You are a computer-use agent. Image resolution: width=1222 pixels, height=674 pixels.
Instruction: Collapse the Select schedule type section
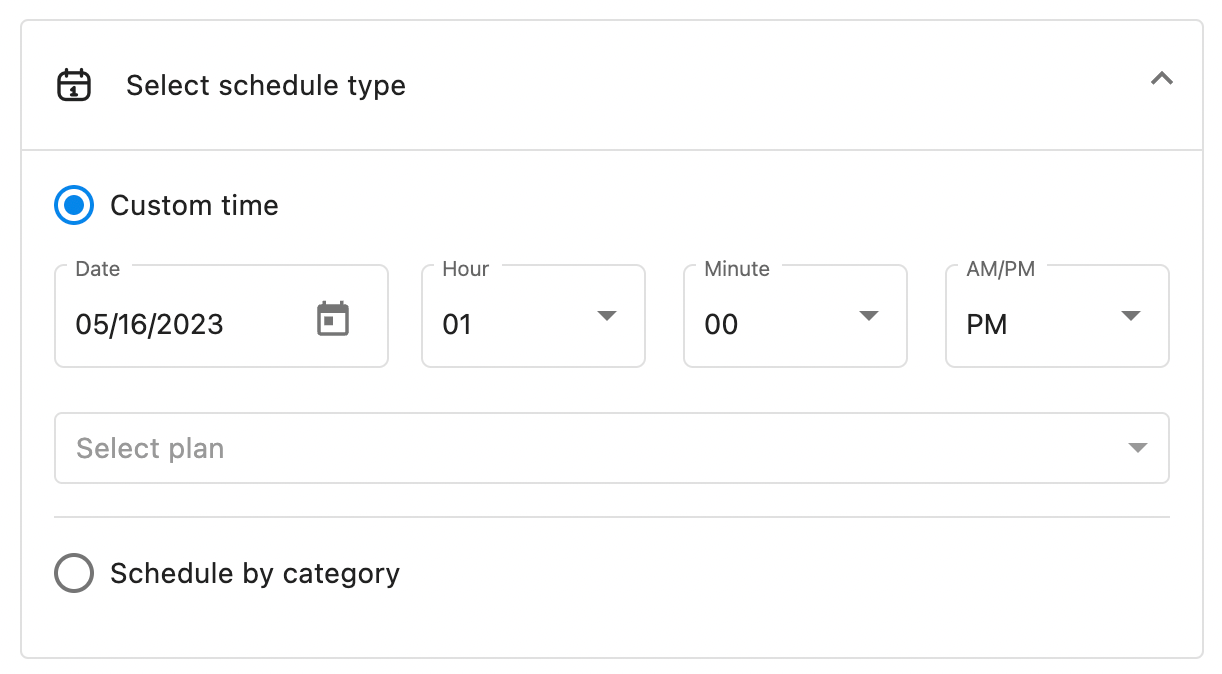[x=1161, y=79]
